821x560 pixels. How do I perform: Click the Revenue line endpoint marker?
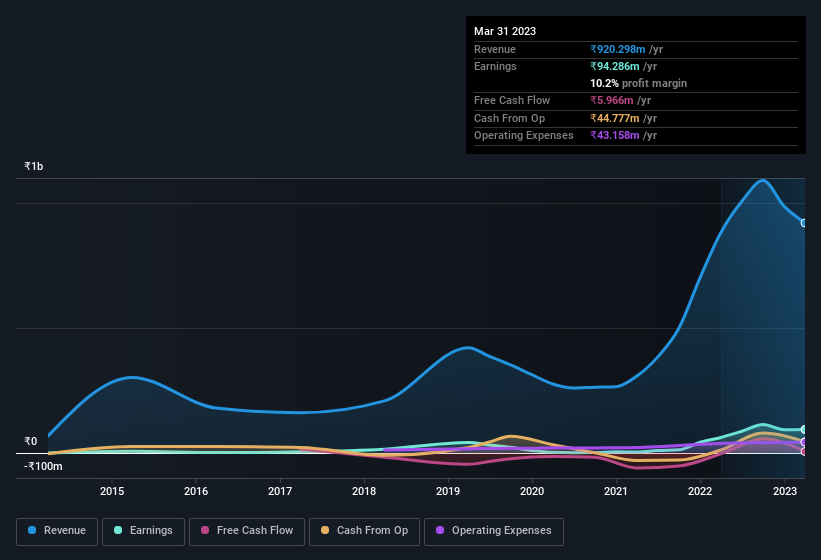click(804, 223)
